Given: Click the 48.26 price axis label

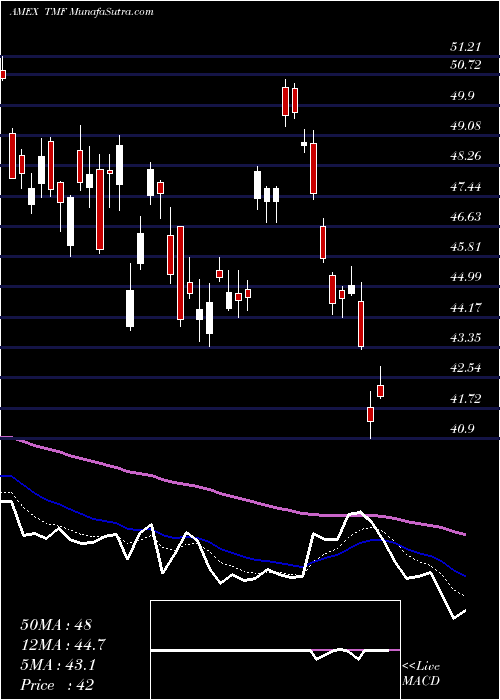Looking at the screenshot, I should click(x=466, y=156).
